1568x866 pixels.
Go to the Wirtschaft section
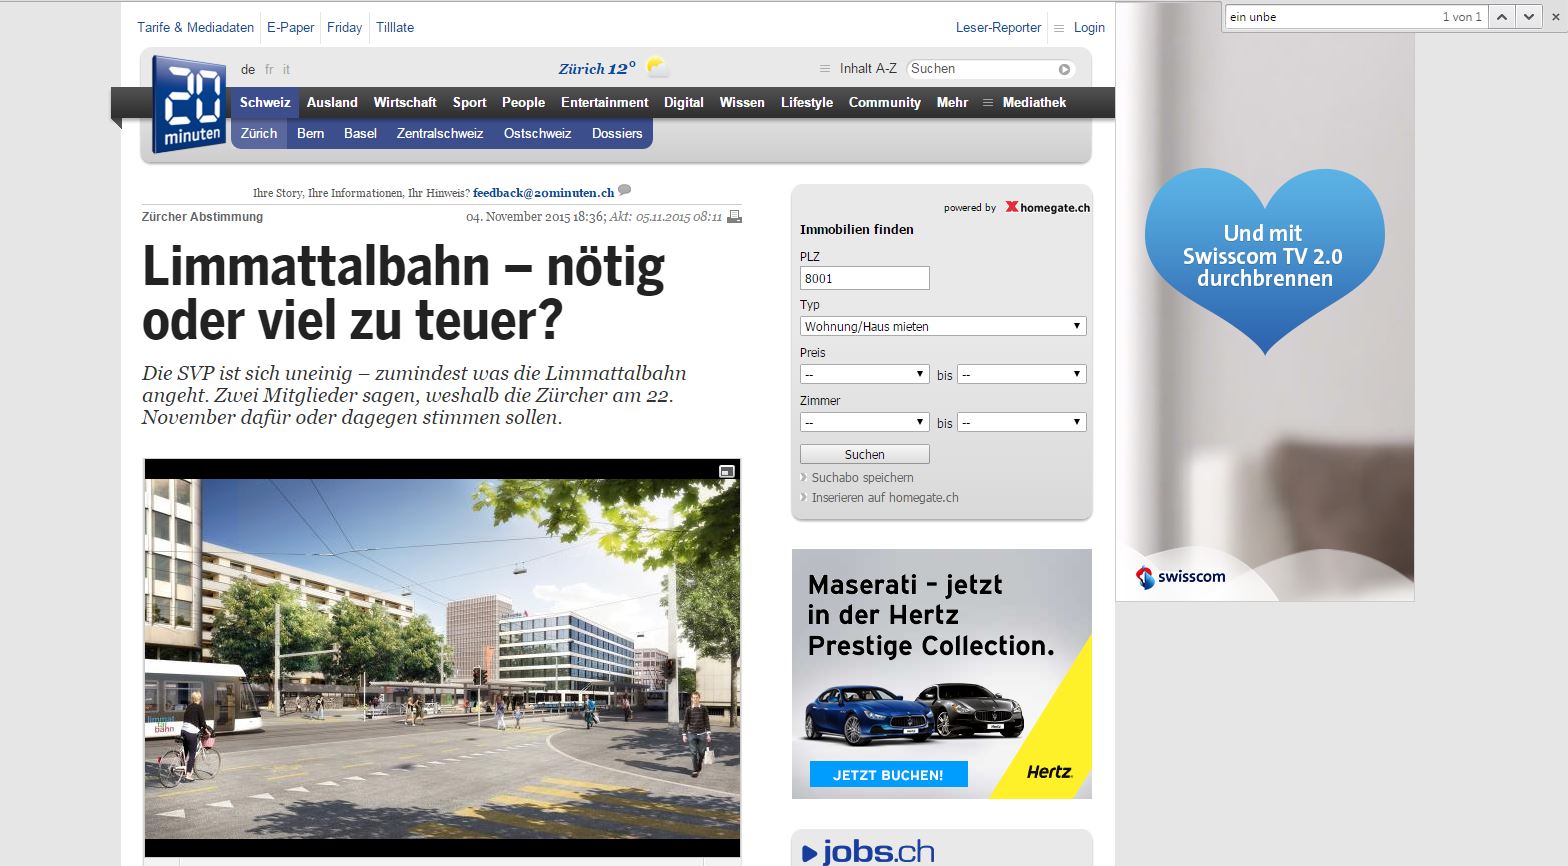click(x=405, y=102)
